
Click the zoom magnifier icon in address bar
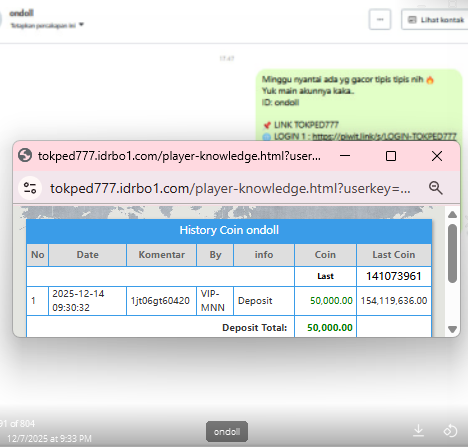(x=435, y=188)
